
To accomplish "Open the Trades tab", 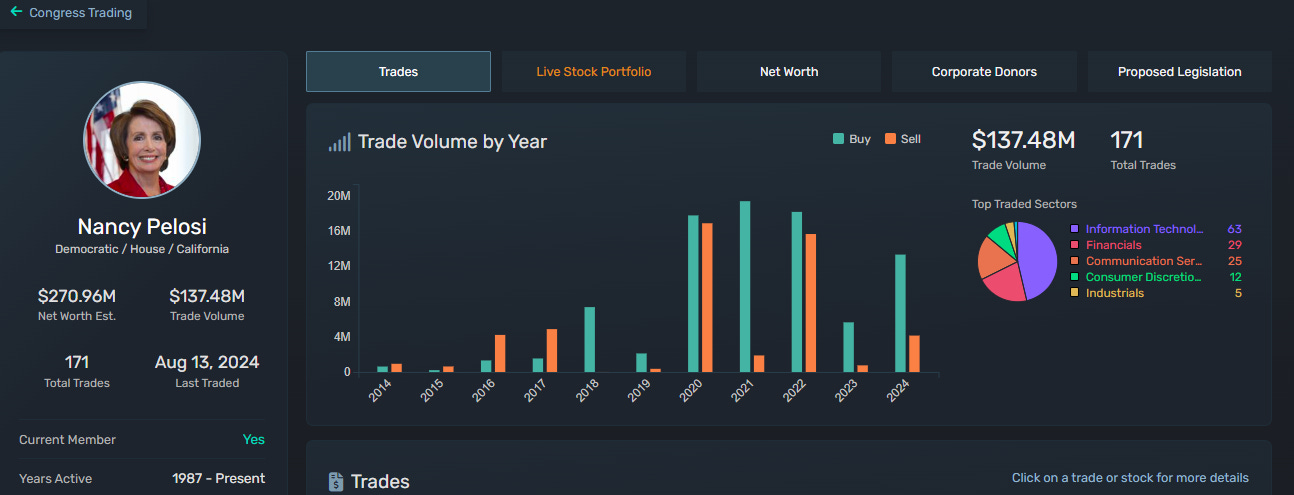I will (398, 72).
